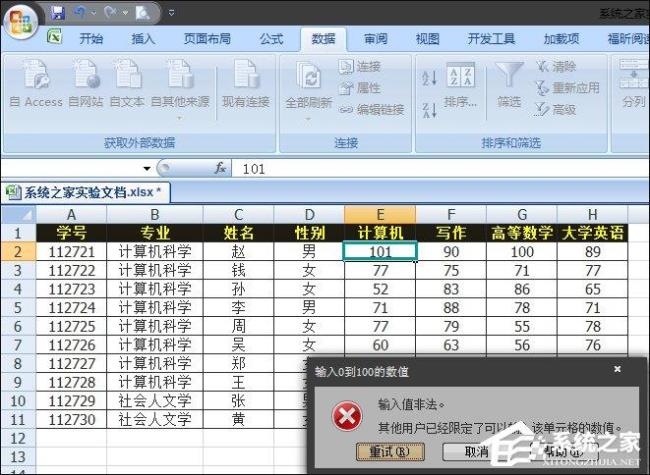Click 连接 in the connections group
Image resolution: width=650 pixels, height=475 pixels.
[360, 66]
